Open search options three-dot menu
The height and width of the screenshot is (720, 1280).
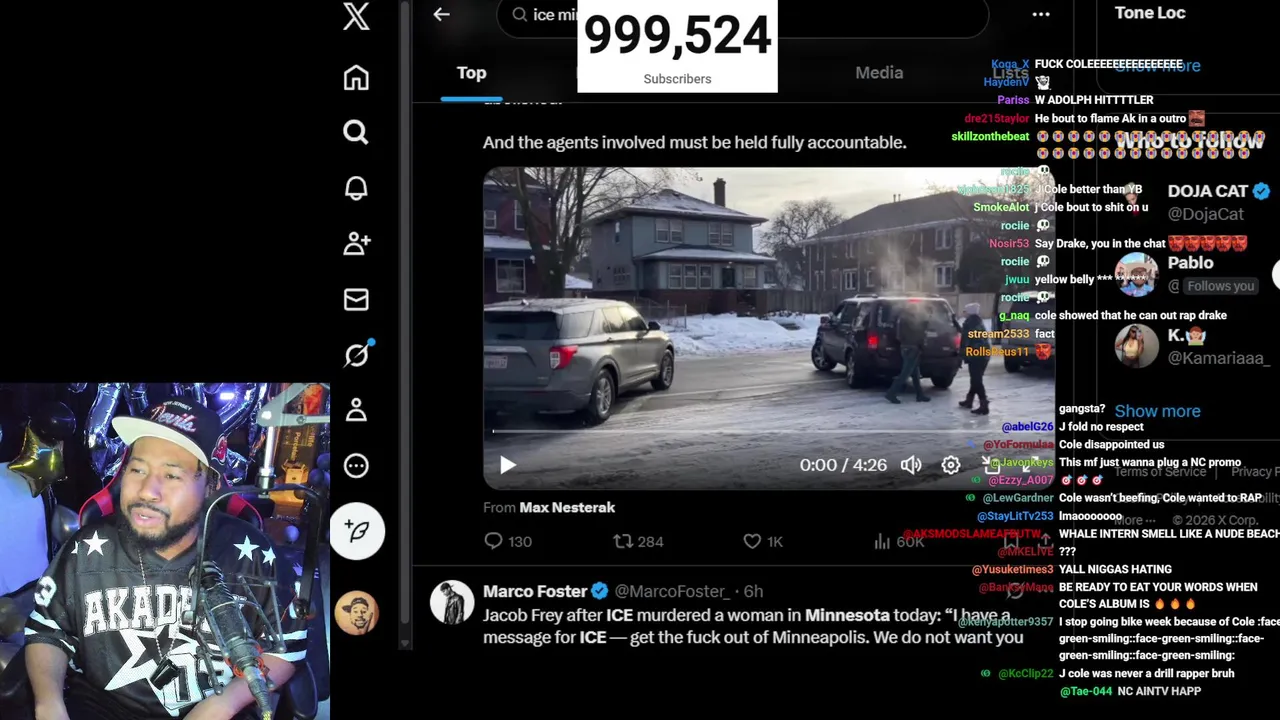pyautogui.click(x=1041, y=14)
